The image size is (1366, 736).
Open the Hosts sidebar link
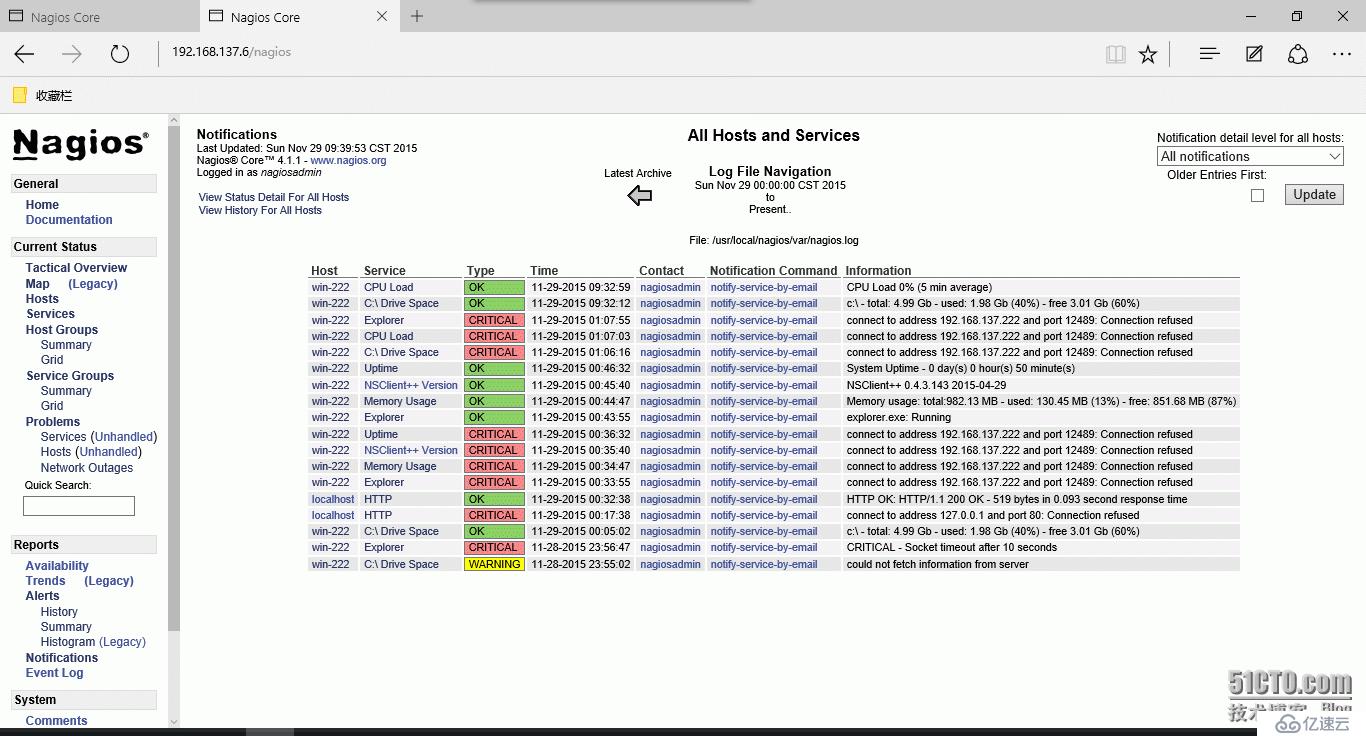coord(42,299)
